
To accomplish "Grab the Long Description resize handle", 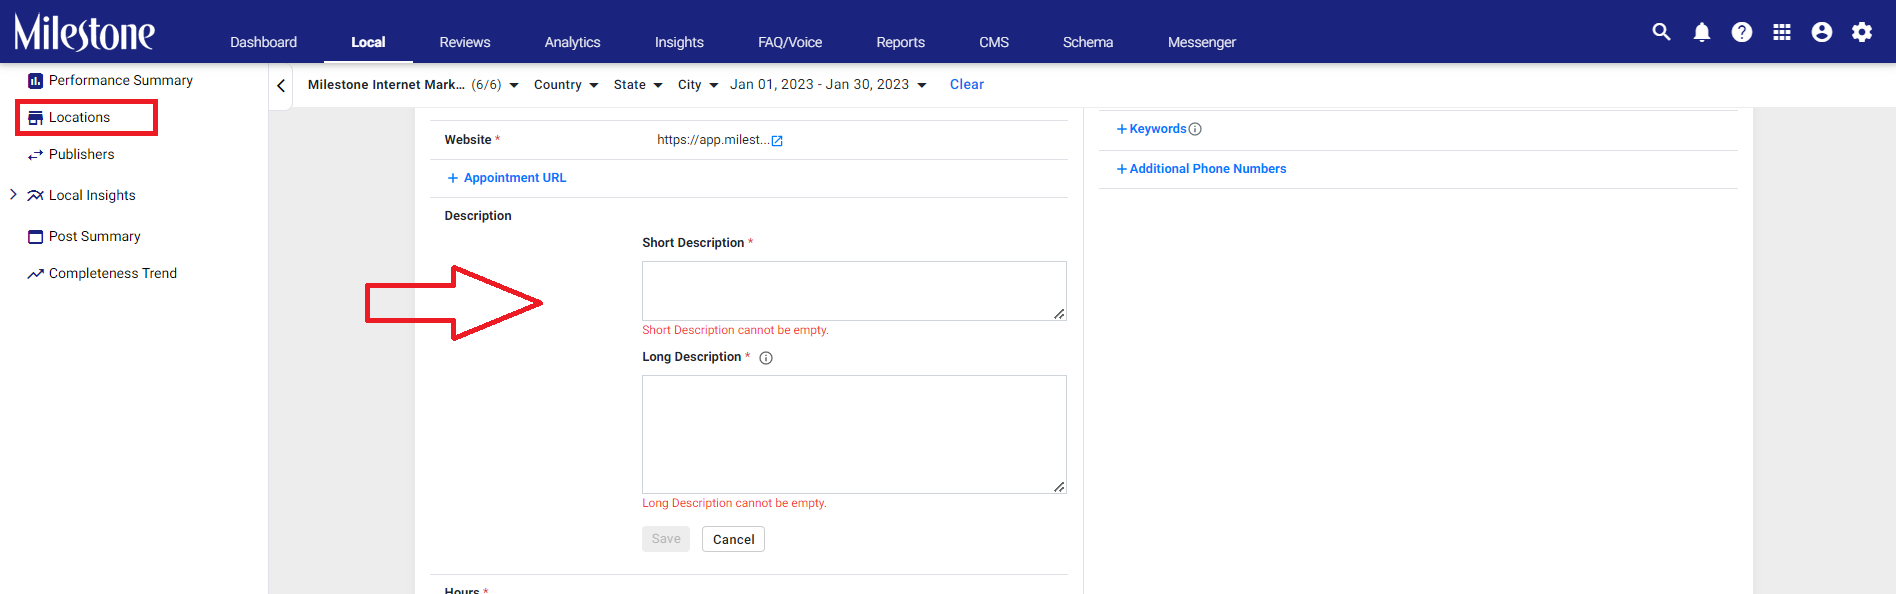I will 1059,487.
